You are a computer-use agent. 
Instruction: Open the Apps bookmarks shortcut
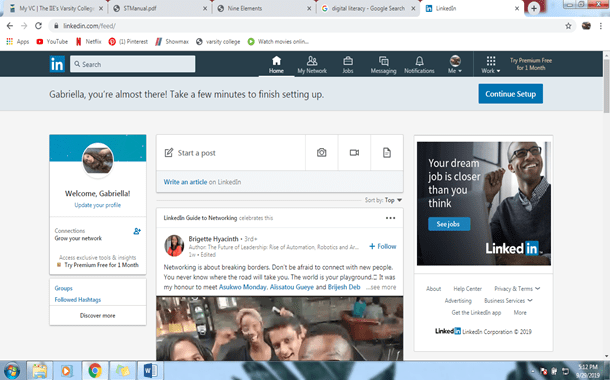coord(18,42)
